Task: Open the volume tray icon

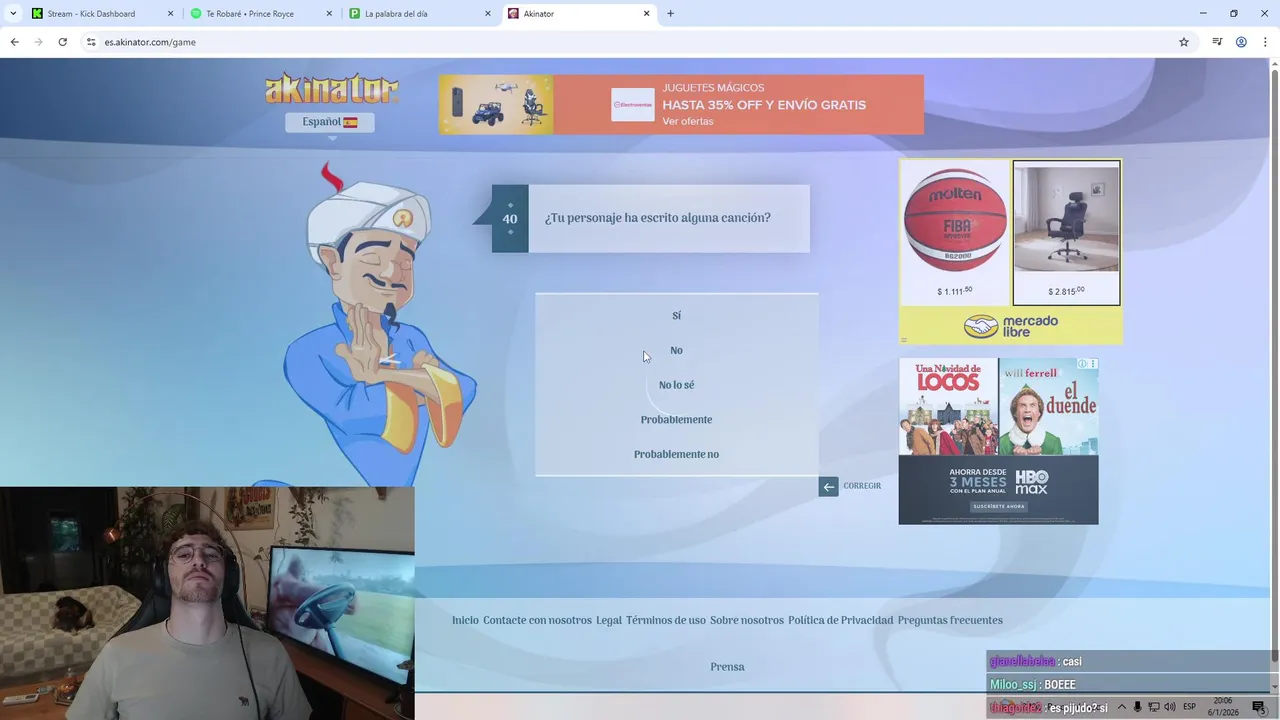Action: [1170, 707]
